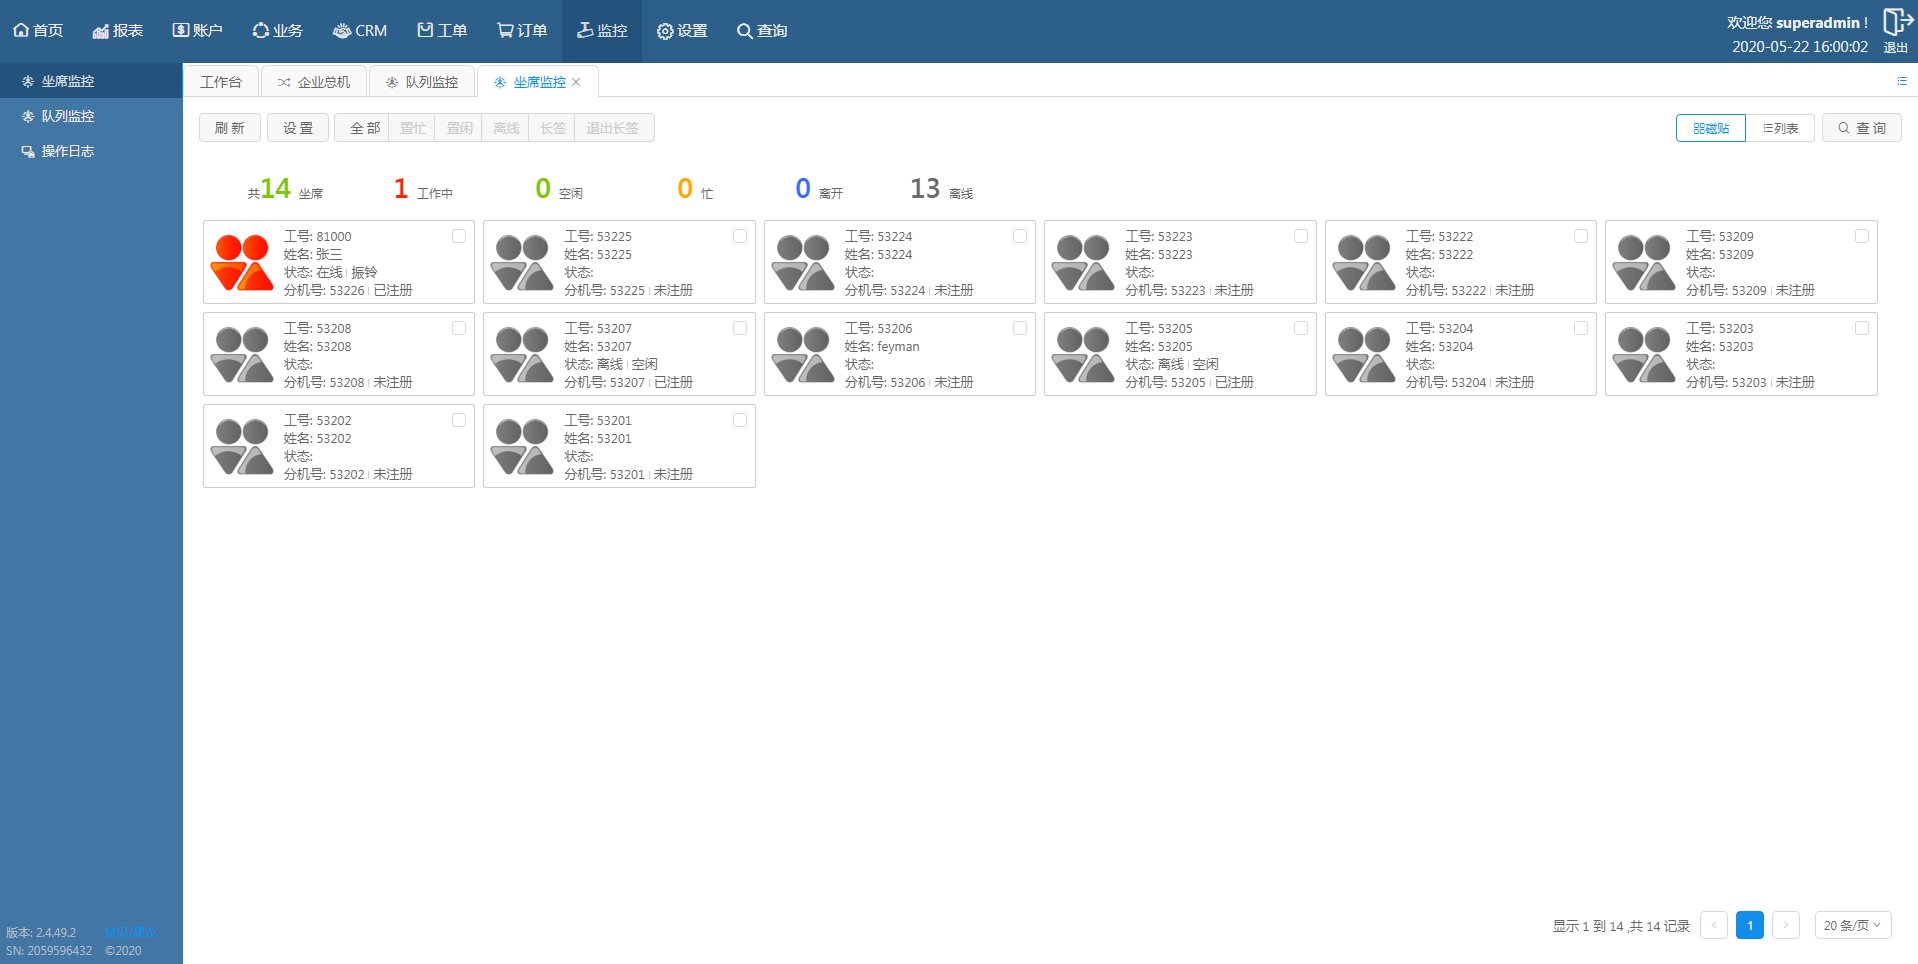Check the box on agent 53201 card
This screenshot has width=1918, height=964.
740,420
